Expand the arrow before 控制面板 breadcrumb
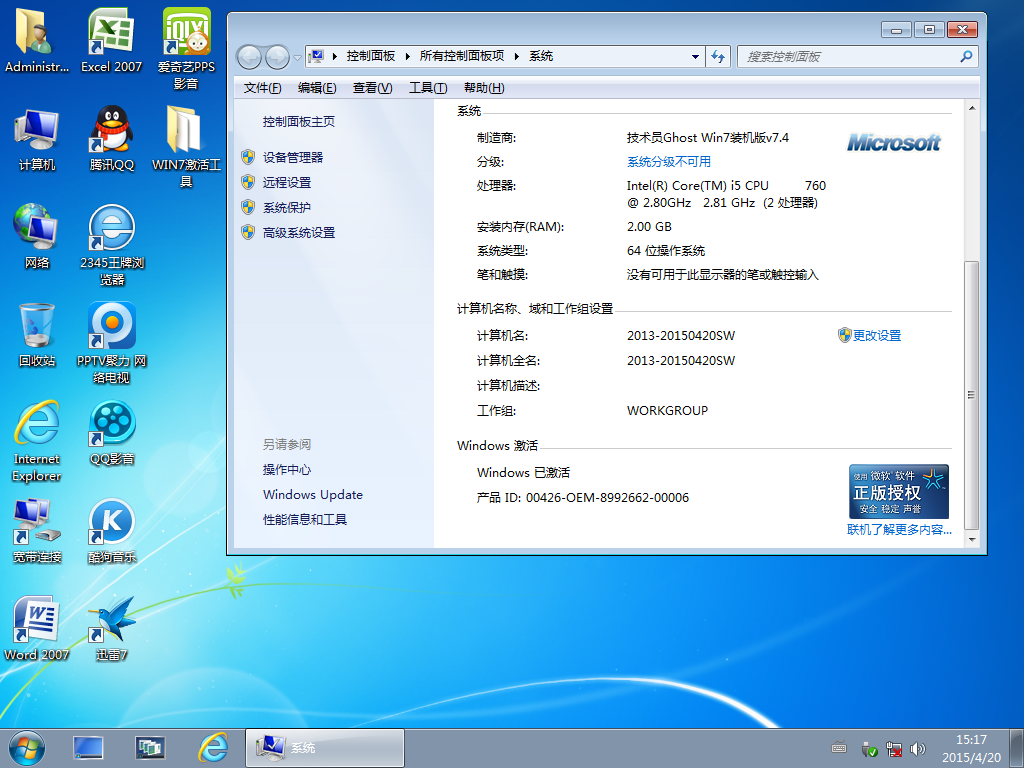Viewport: 1024px width, 768px height. 334,56
